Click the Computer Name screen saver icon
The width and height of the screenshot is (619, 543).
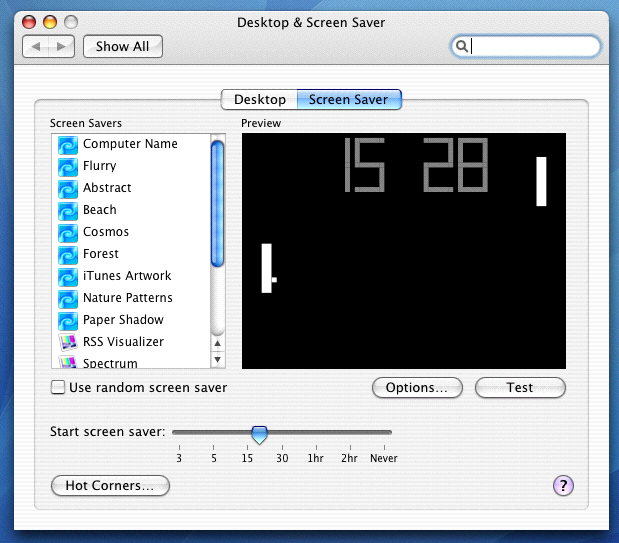pyautogui.click(x=68, y=145)
